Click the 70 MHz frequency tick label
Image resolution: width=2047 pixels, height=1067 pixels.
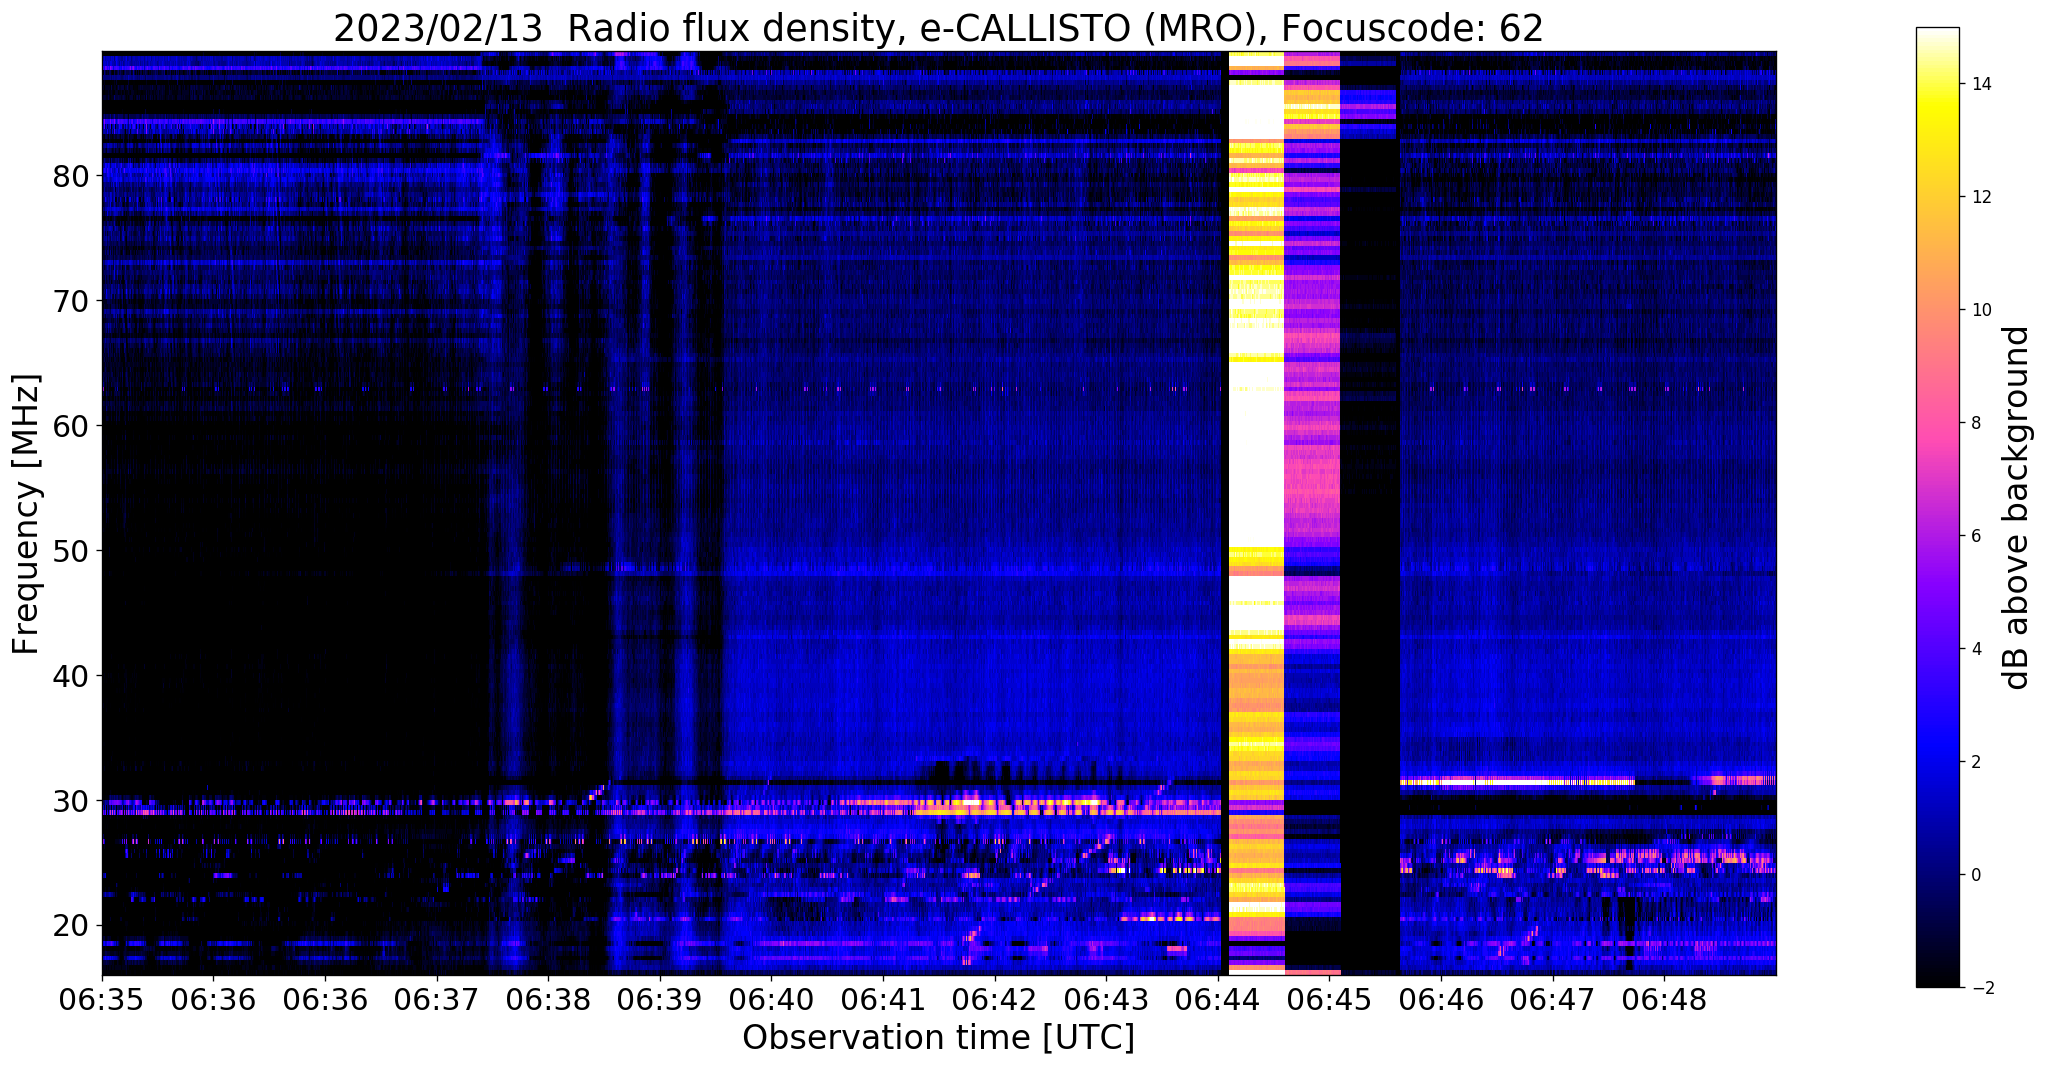coord(71,301)
